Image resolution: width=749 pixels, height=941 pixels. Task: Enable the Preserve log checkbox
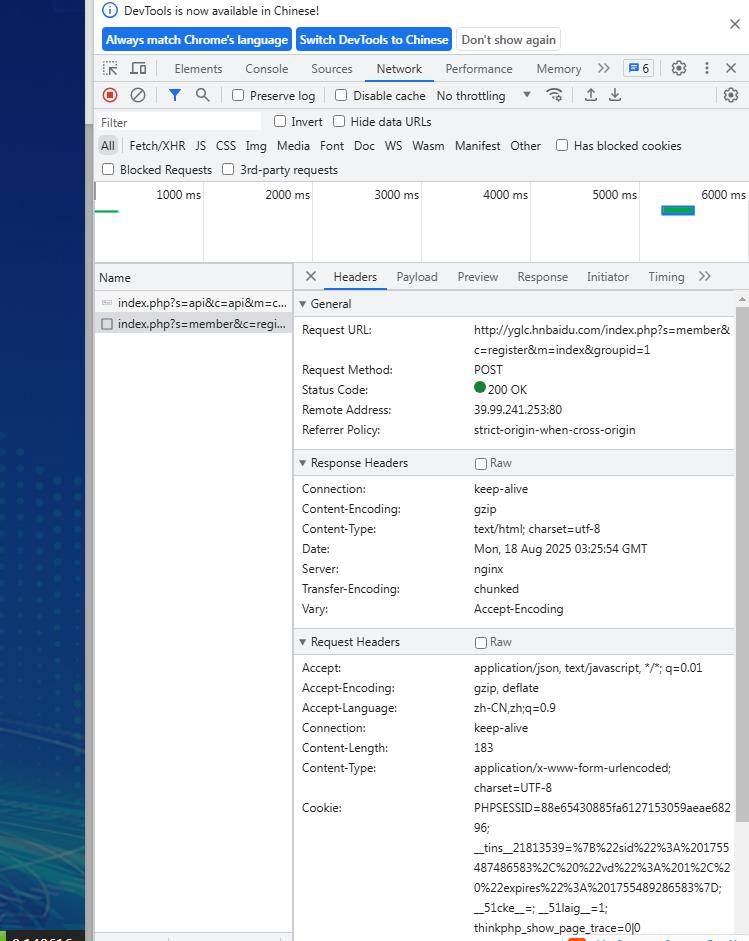click(x=238, y=96)
